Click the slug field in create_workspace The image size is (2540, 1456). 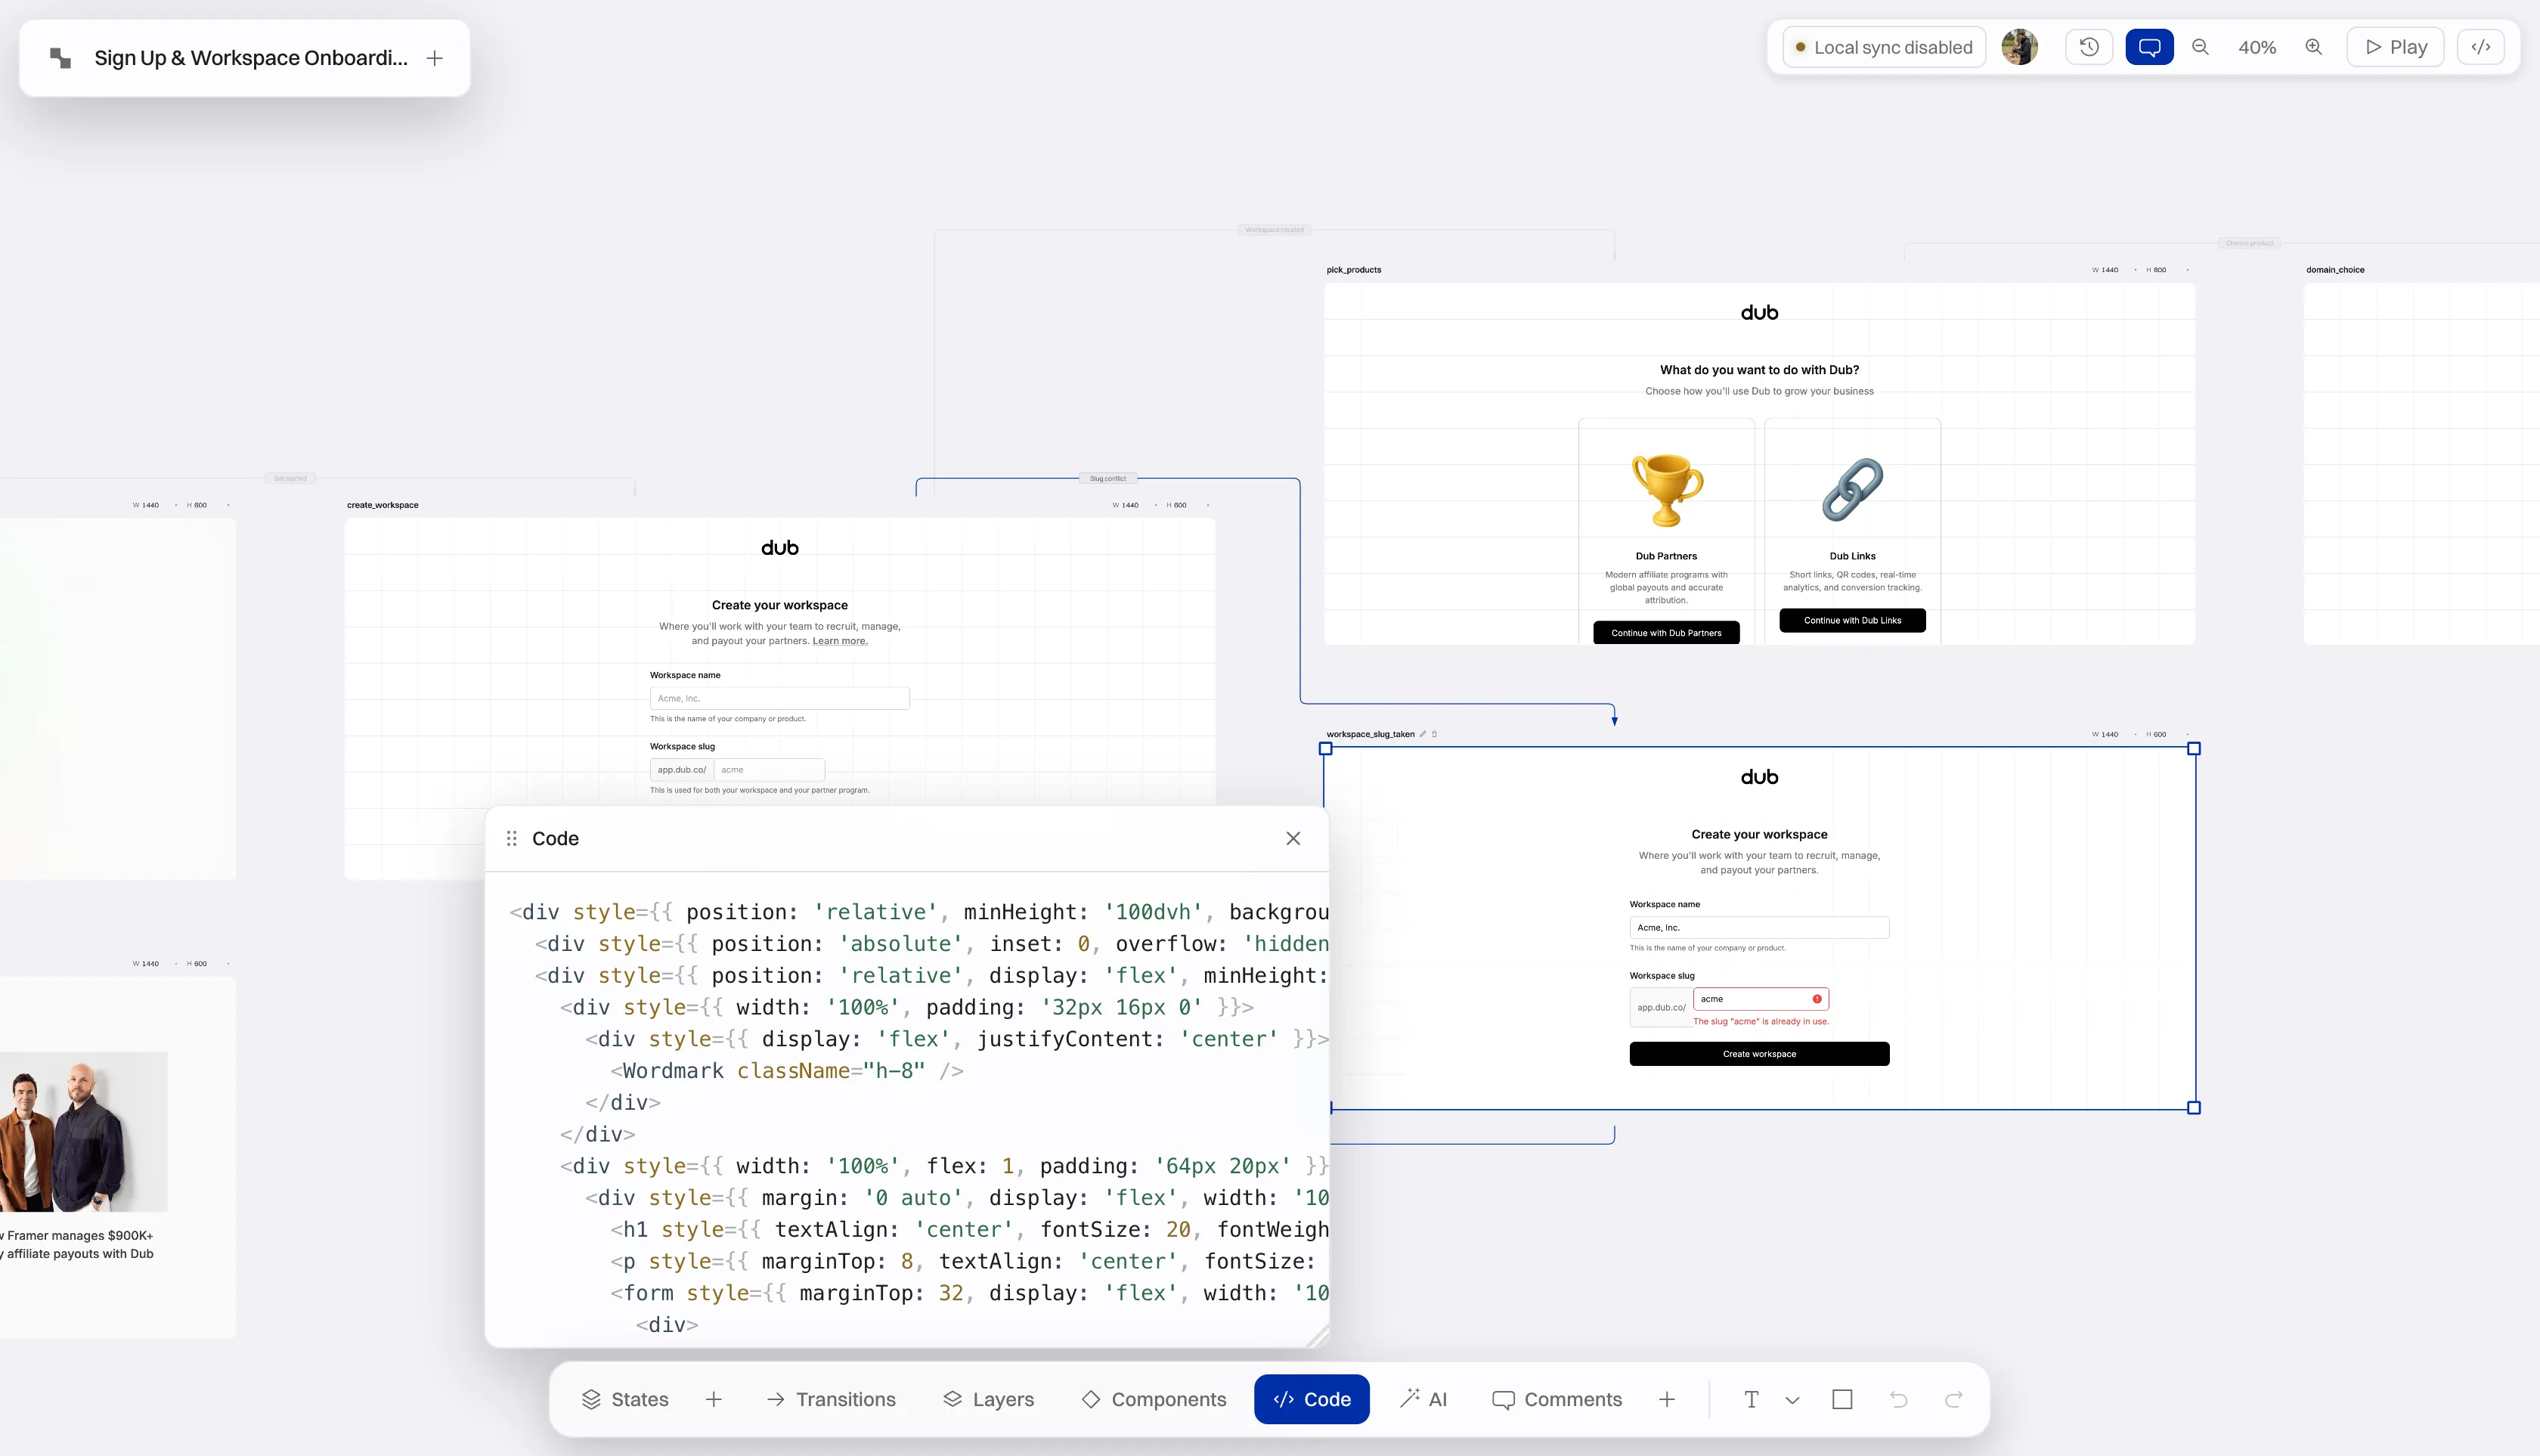point(769,770)
